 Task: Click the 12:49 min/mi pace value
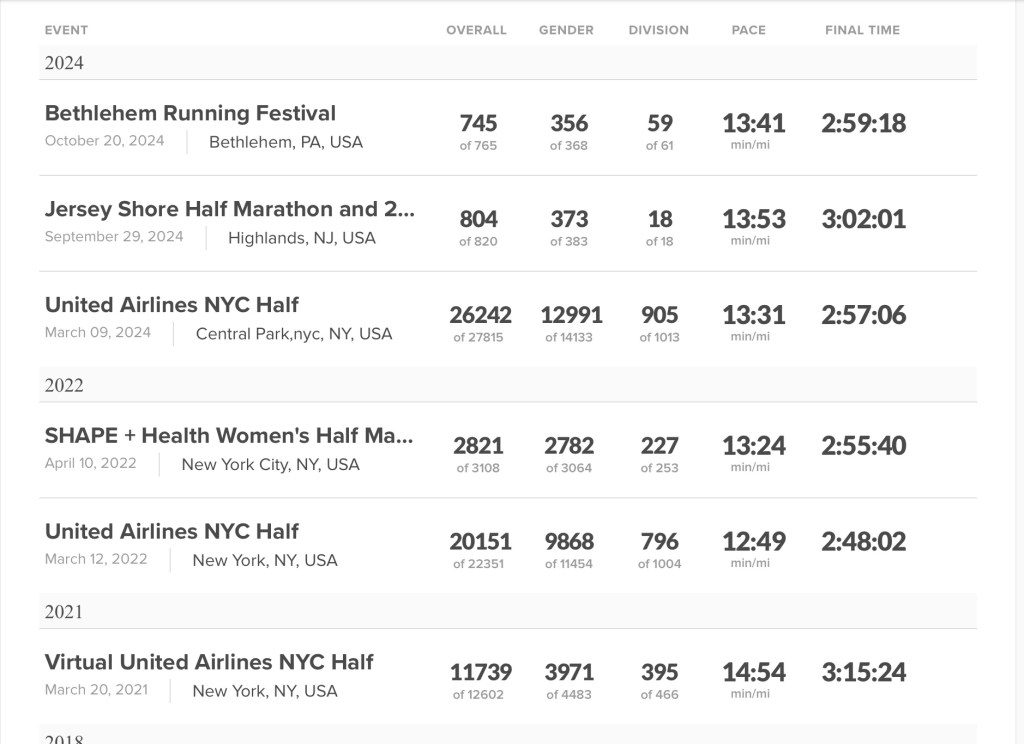click(754, 546)
